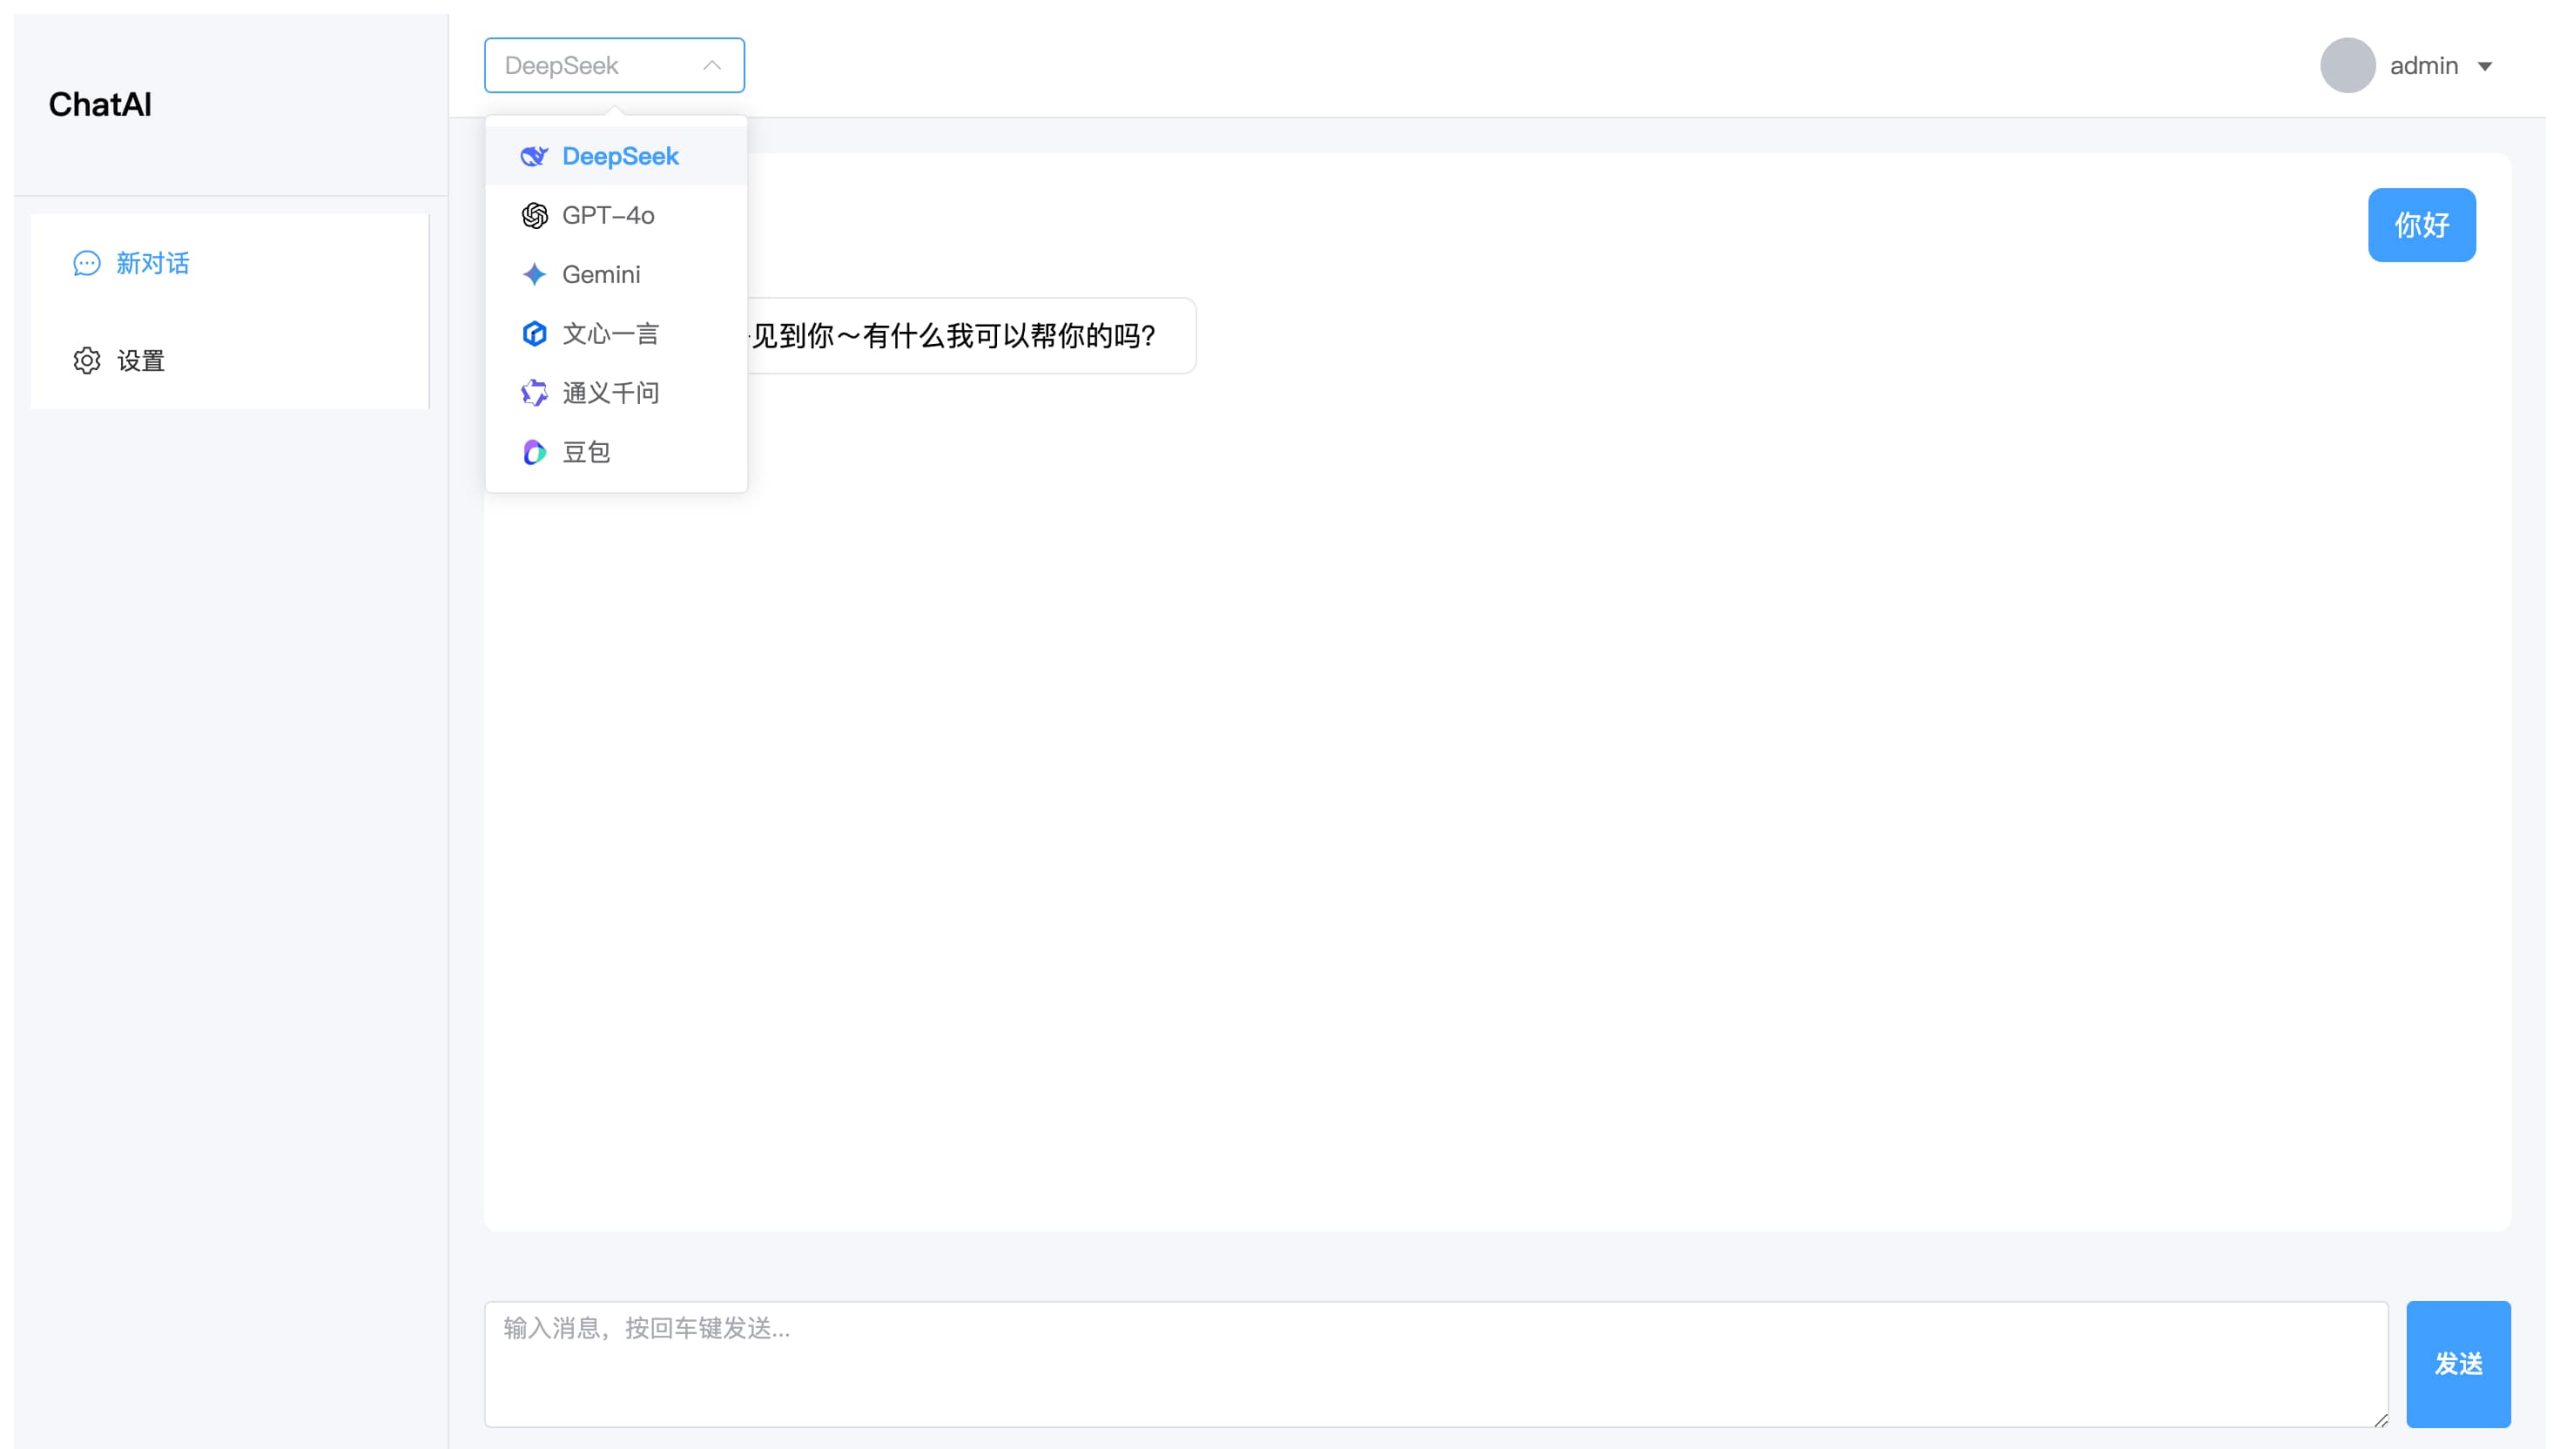Open the admin user menu arrow
The image size is (2560, 1449).
pyautogui.click(x=2485, y=67)
